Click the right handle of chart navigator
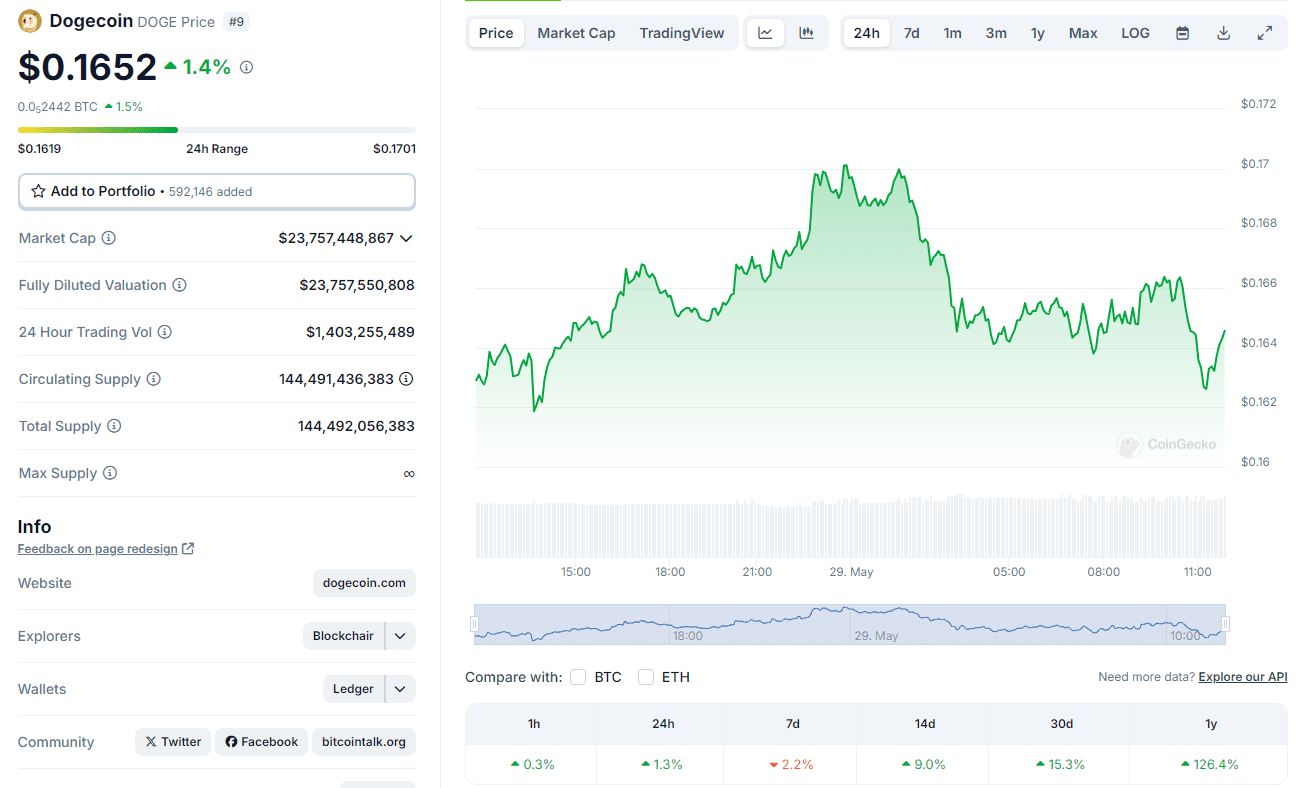The width and height of the screenshot is (1304, 788). point(1225,624)
